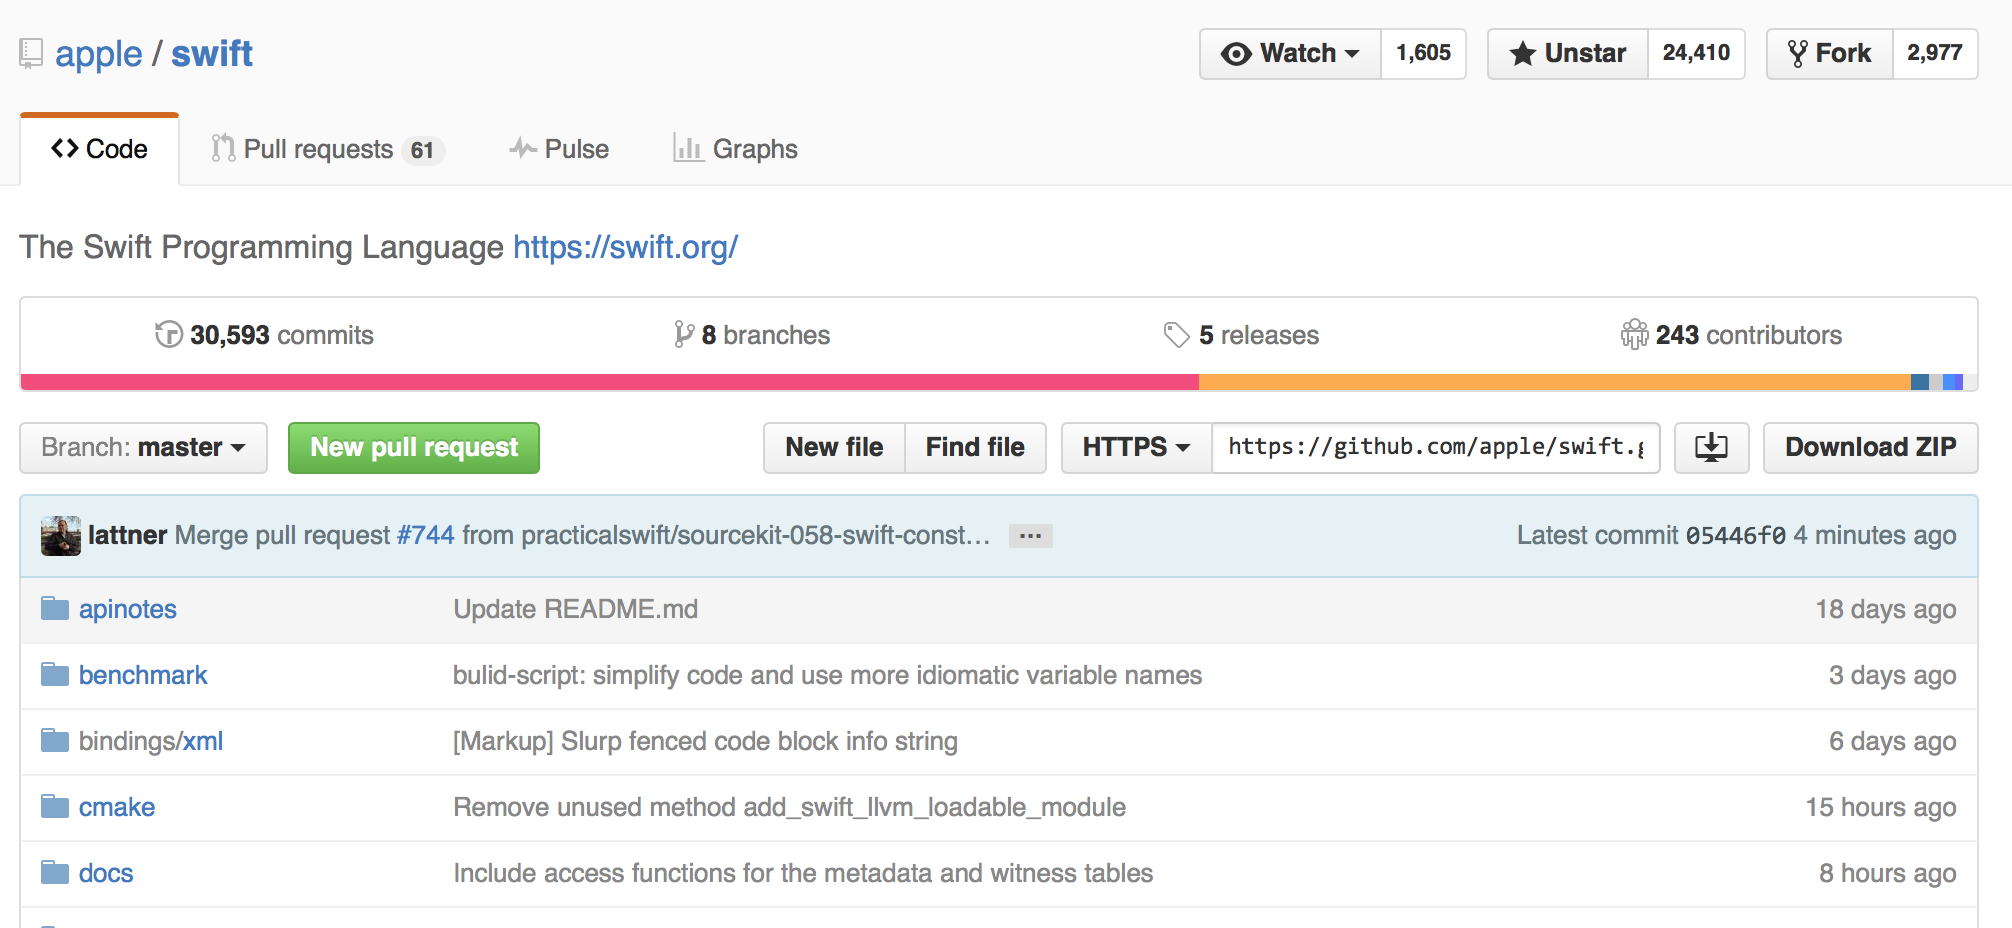
Task: View the 5 releases
Action: (1241, 335)
